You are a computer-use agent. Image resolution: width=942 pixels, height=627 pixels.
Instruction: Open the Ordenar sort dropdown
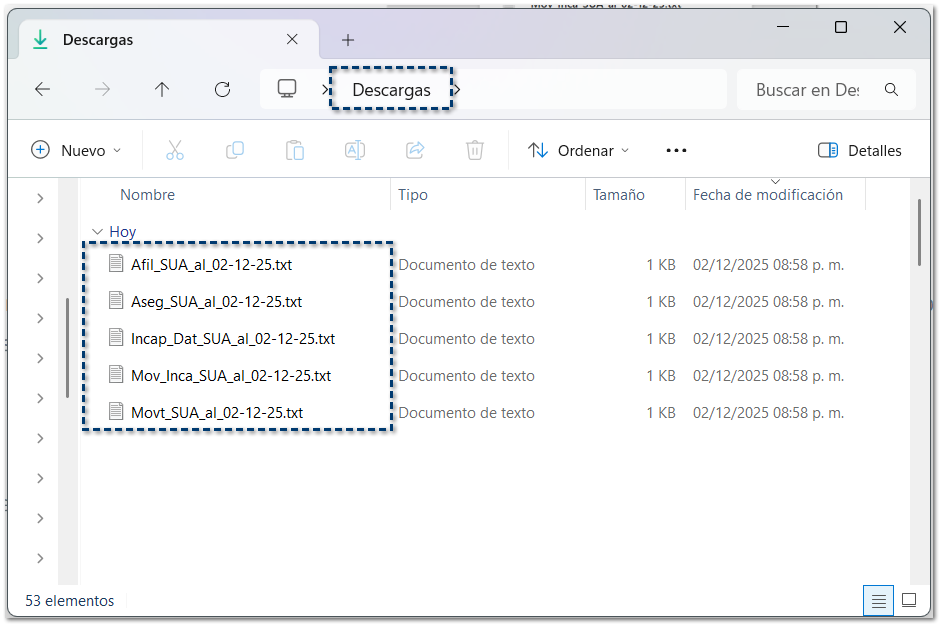click(579, 150)
